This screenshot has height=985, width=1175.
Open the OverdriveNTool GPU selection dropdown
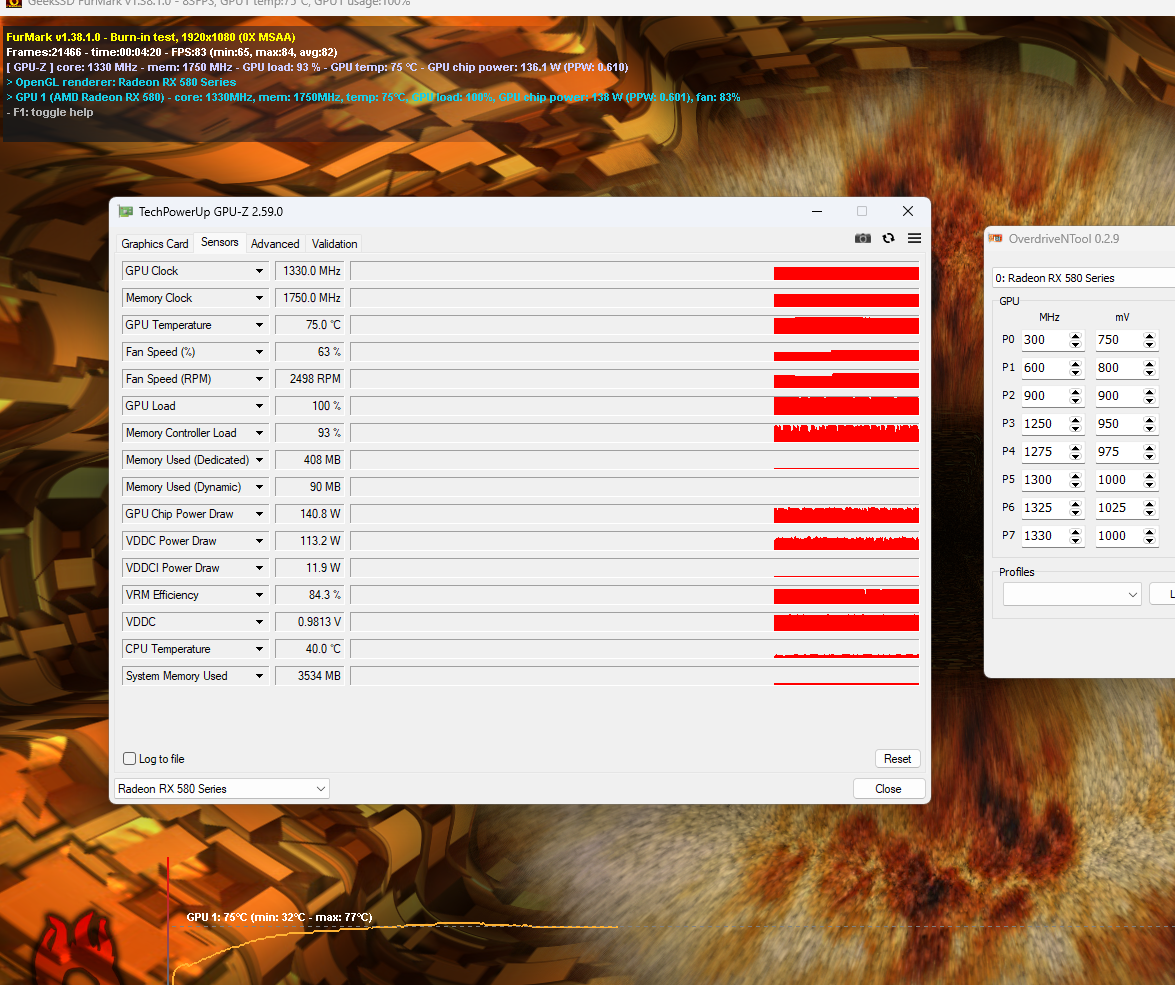coord(1084,277)
